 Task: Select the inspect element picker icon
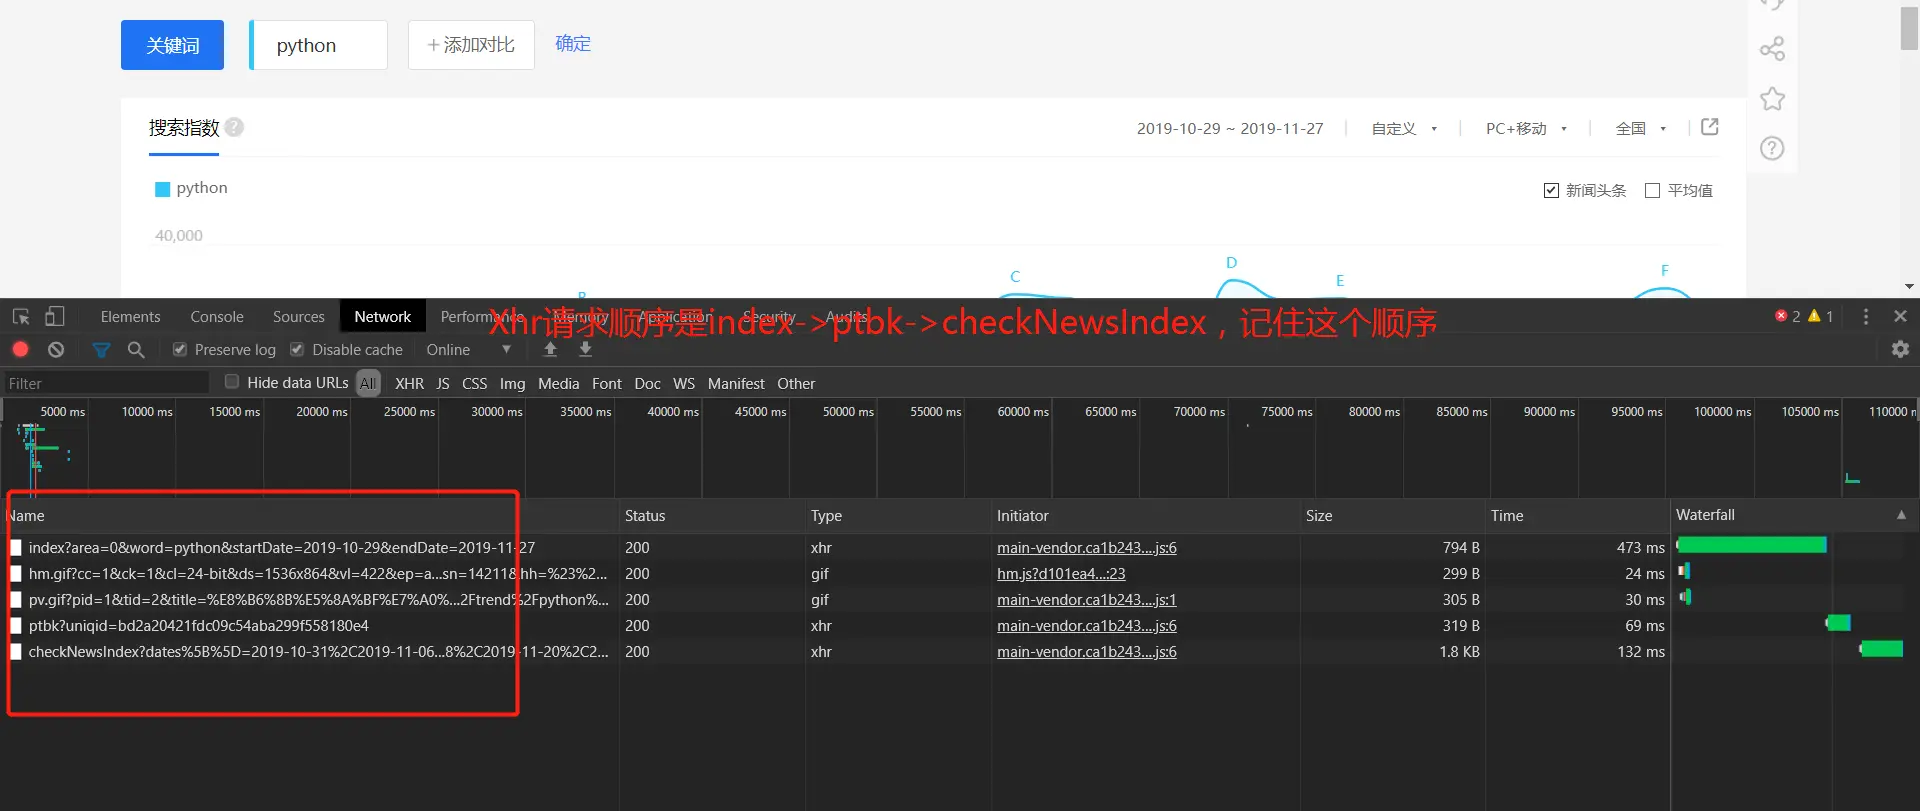(21, 317)
